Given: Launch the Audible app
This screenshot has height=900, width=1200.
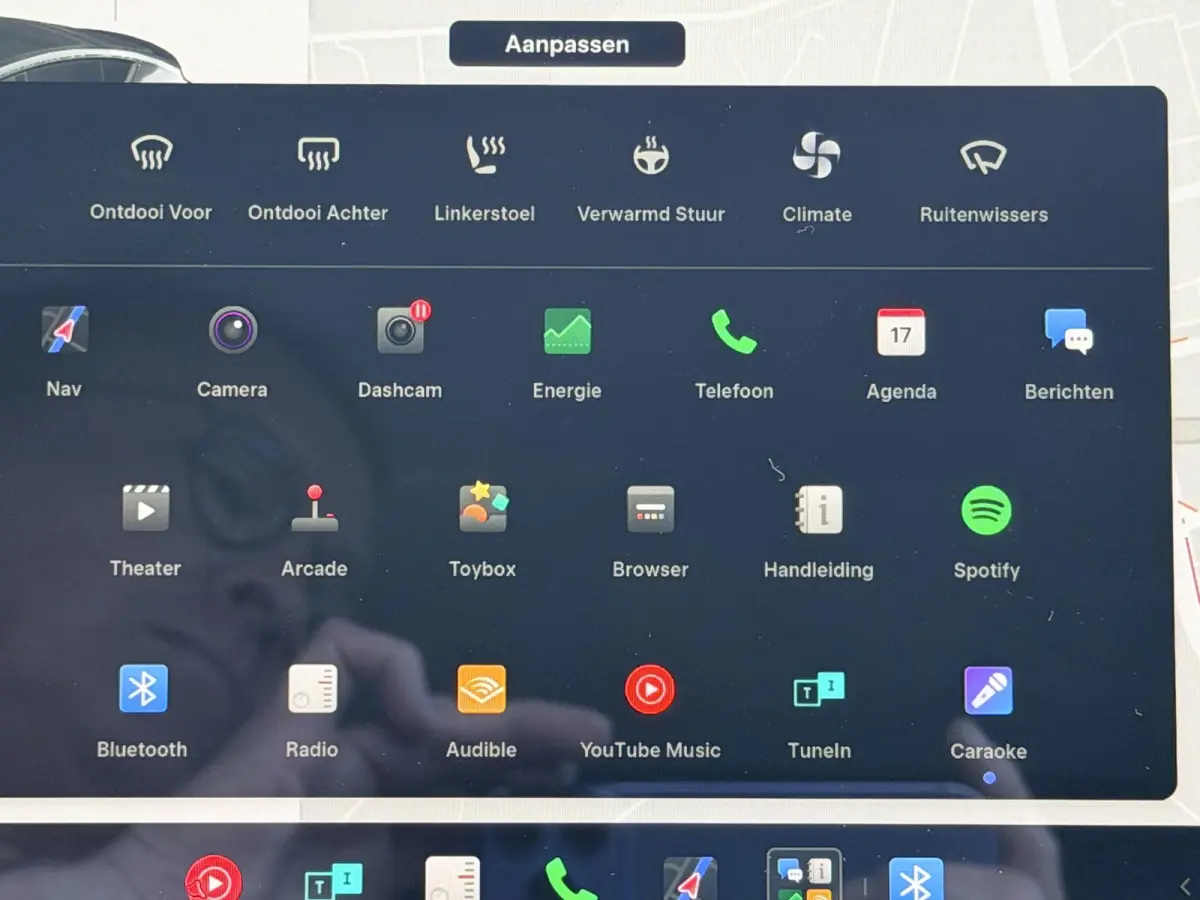Looking at the screenshot, I should 482,689.
